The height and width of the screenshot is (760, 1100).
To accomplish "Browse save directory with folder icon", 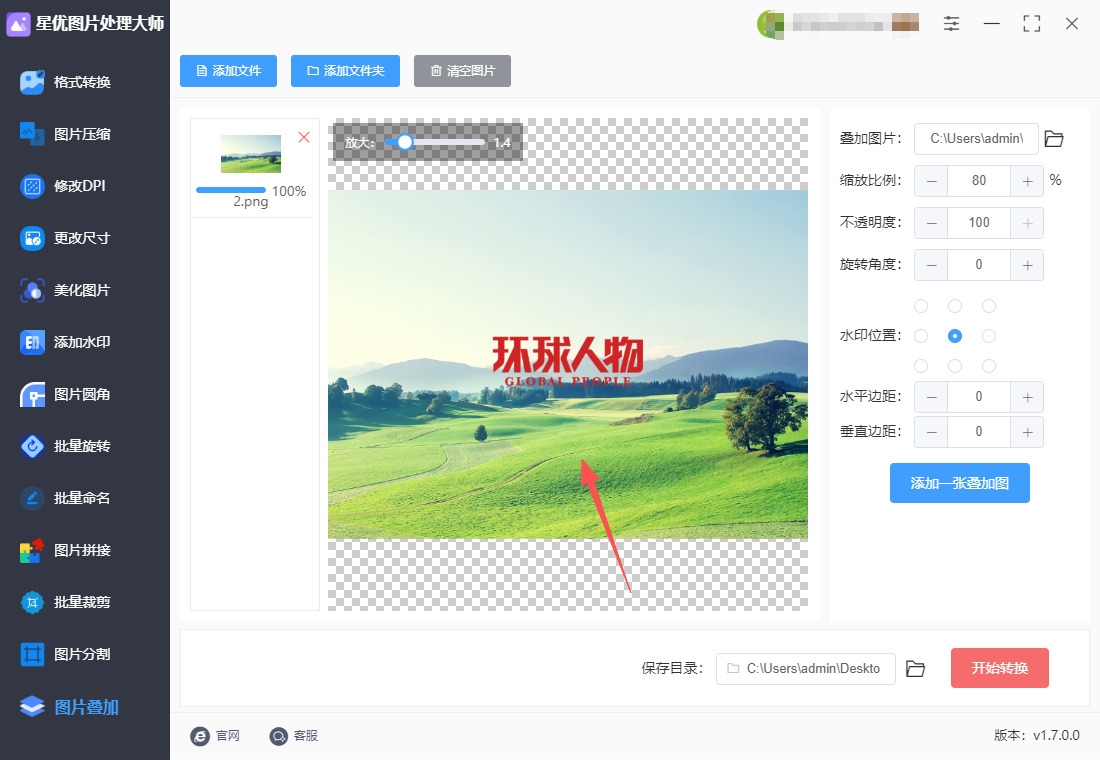I will point(915,669).
